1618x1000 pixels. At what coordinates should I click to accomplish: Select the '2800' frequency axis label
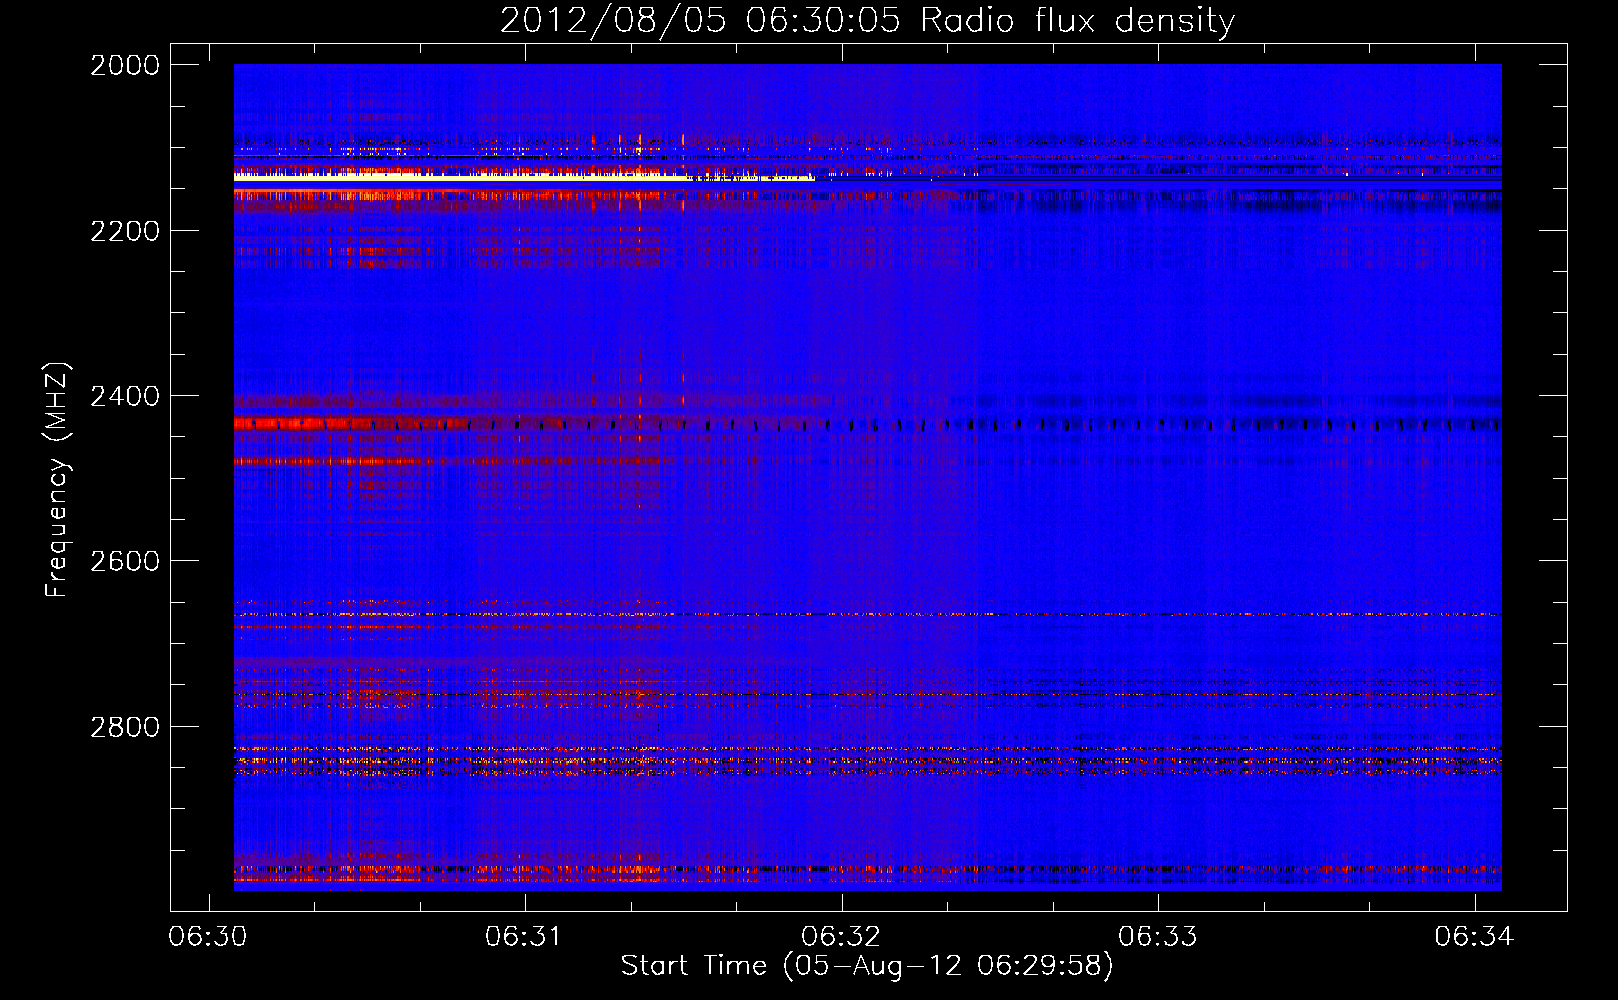click(125, 727)
